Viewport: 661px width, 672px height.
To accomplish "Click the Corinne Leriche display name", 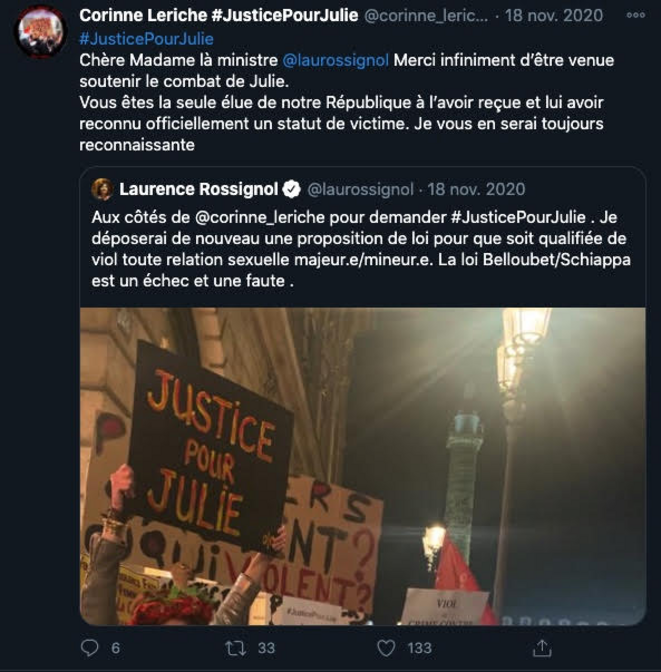I will pyautogui.click(x=219, y=15).
